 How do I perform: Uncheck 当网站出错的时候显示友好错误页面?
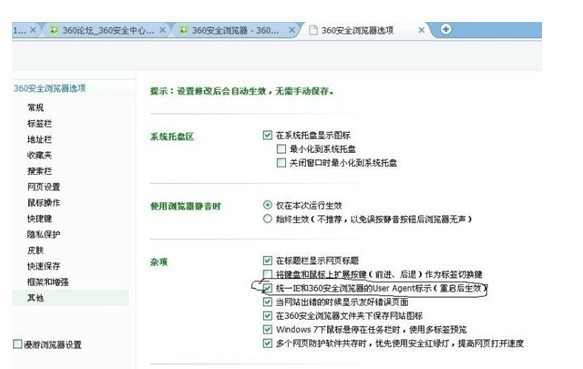(267, 302)
